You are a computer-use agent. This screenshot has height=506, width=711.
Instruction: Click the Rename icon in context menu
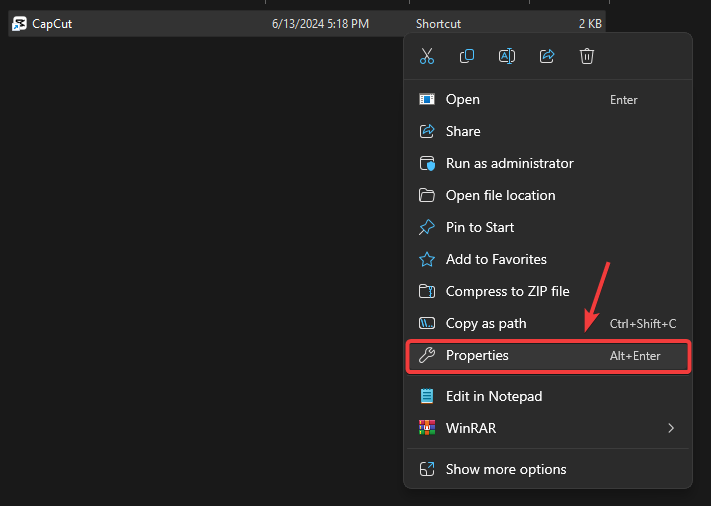(506, 56)
